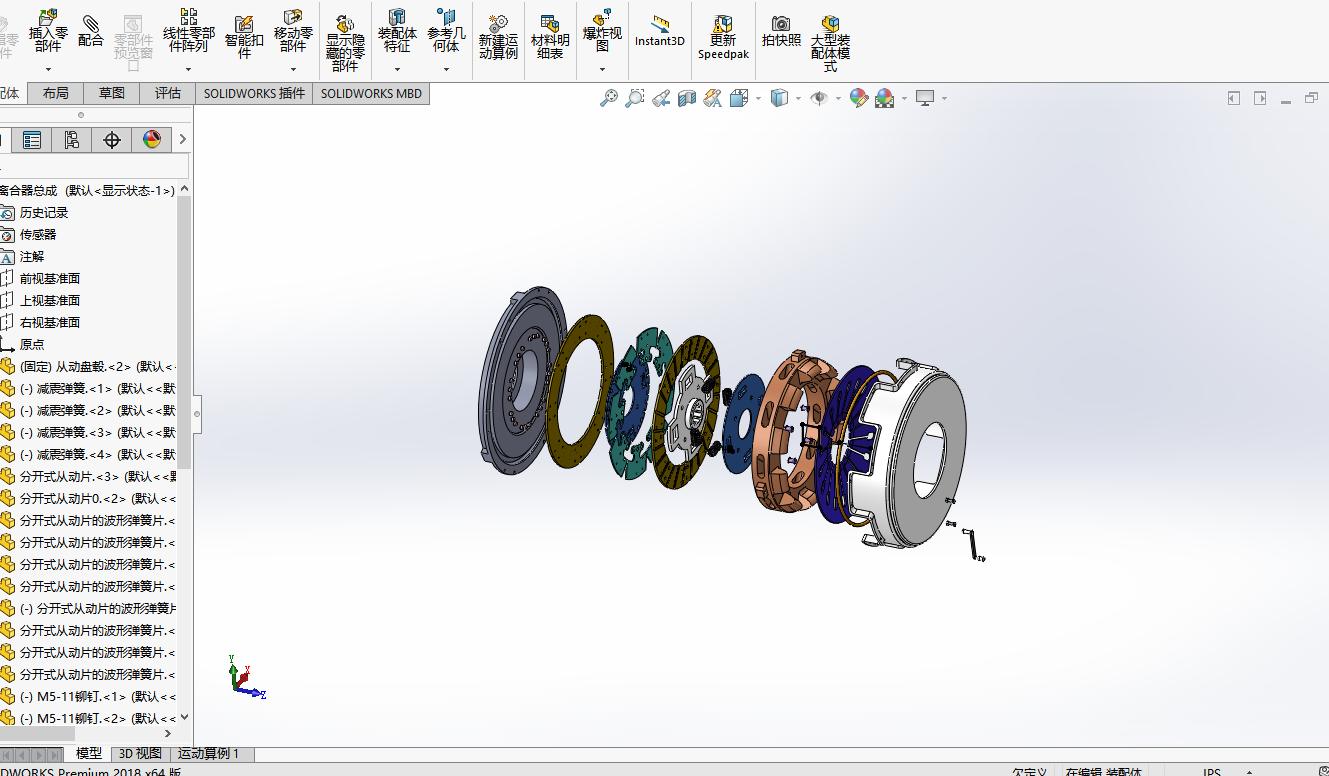Toggle the Instant3D tool
This screenshot has height=776, width=1329.
[660, 31]
